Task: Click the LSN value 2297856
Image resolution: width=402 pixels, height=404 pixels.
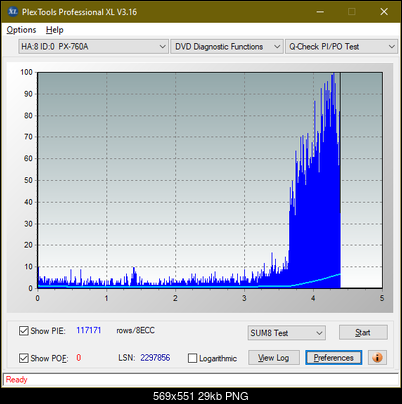Action: pyautogui.click(x=155, y=358)
